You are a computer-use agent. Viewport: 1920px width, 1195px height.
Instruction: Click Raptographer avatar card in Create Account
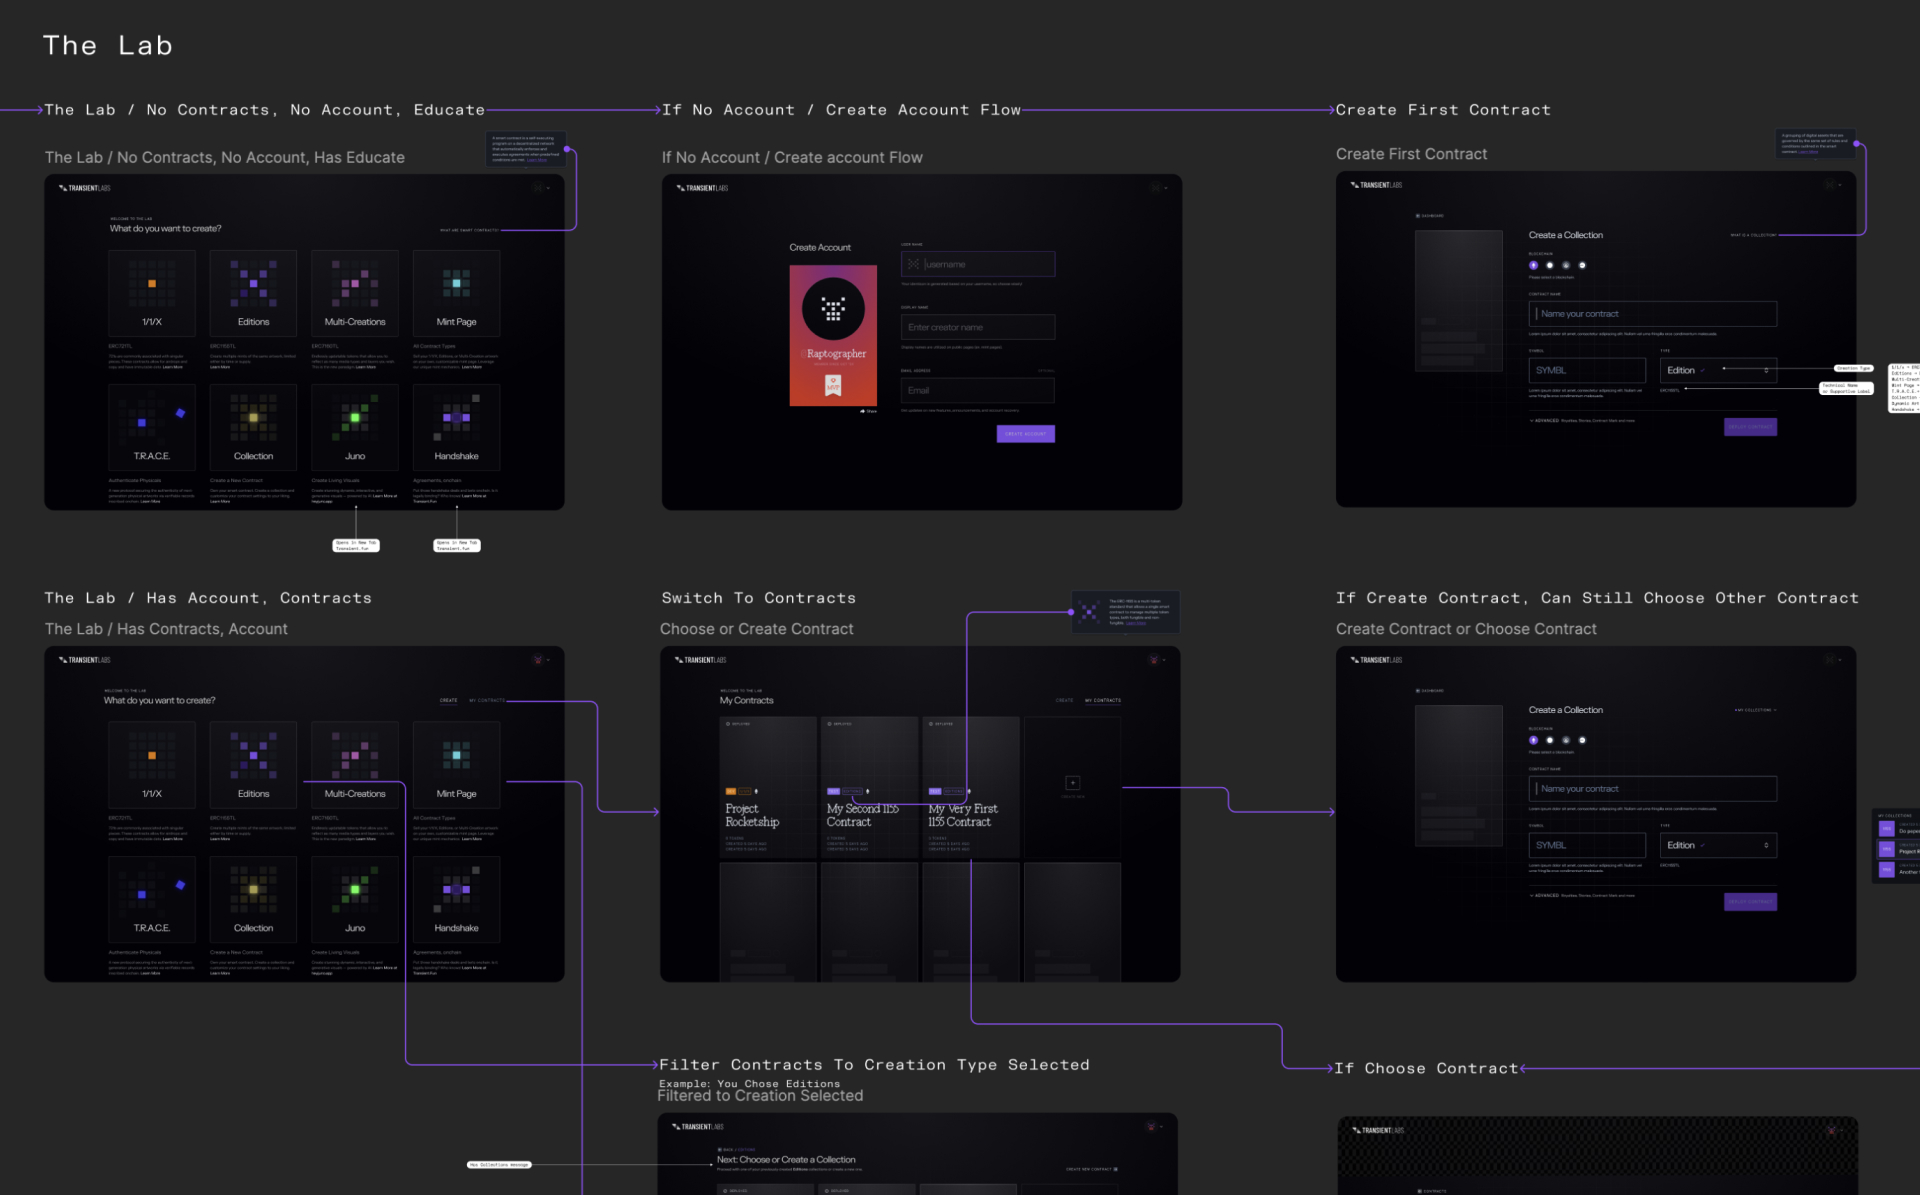point(833,335)
